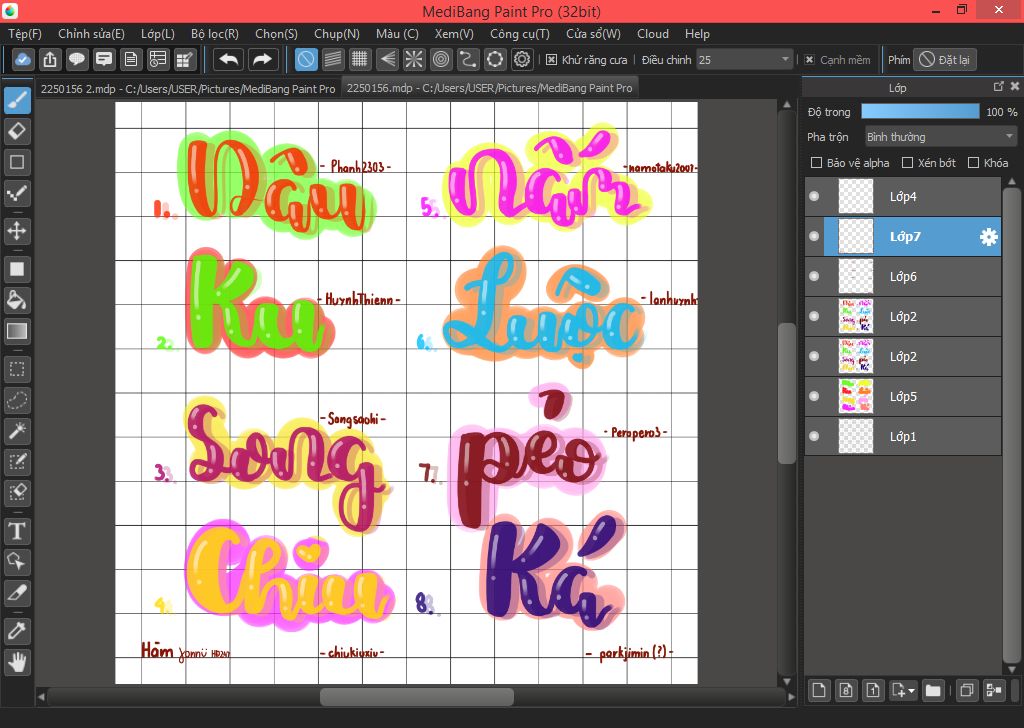This screenshot has width=1024, height=728.
Task: Open Tệp(F) menu
Action: 25,34
